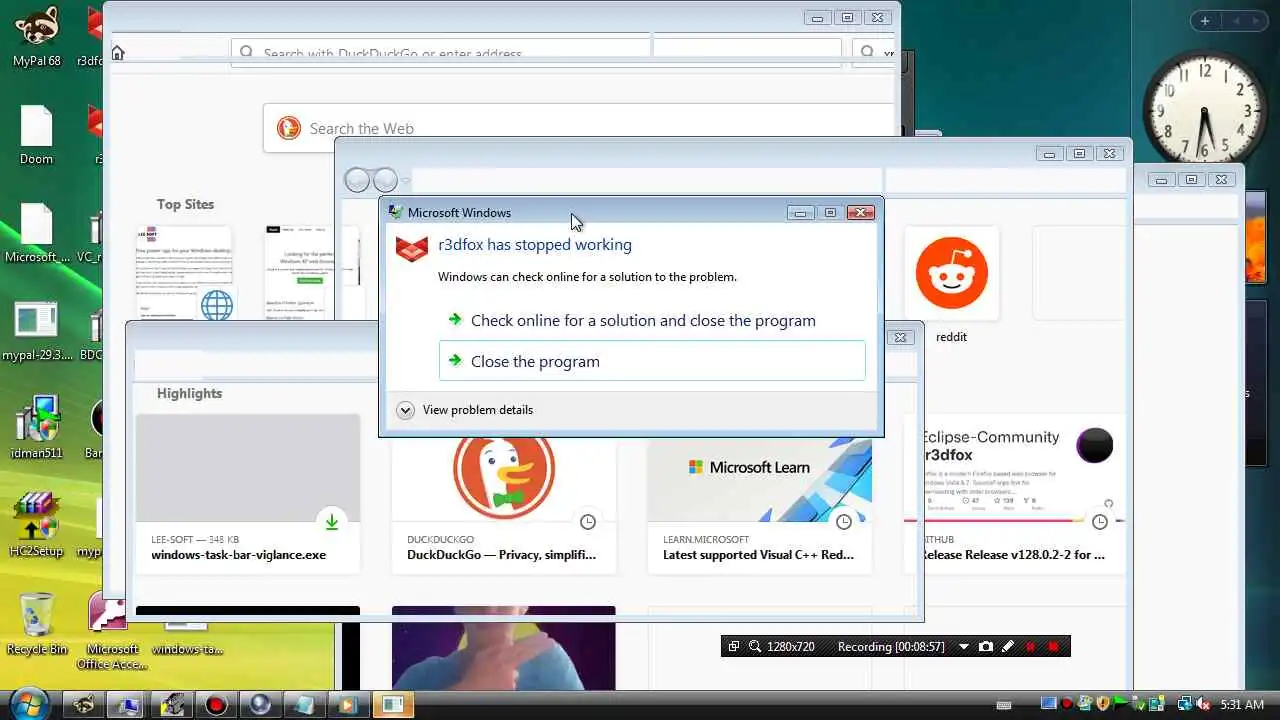
Task: Expand 'View problem details' chevron
Action: (405, 410)
